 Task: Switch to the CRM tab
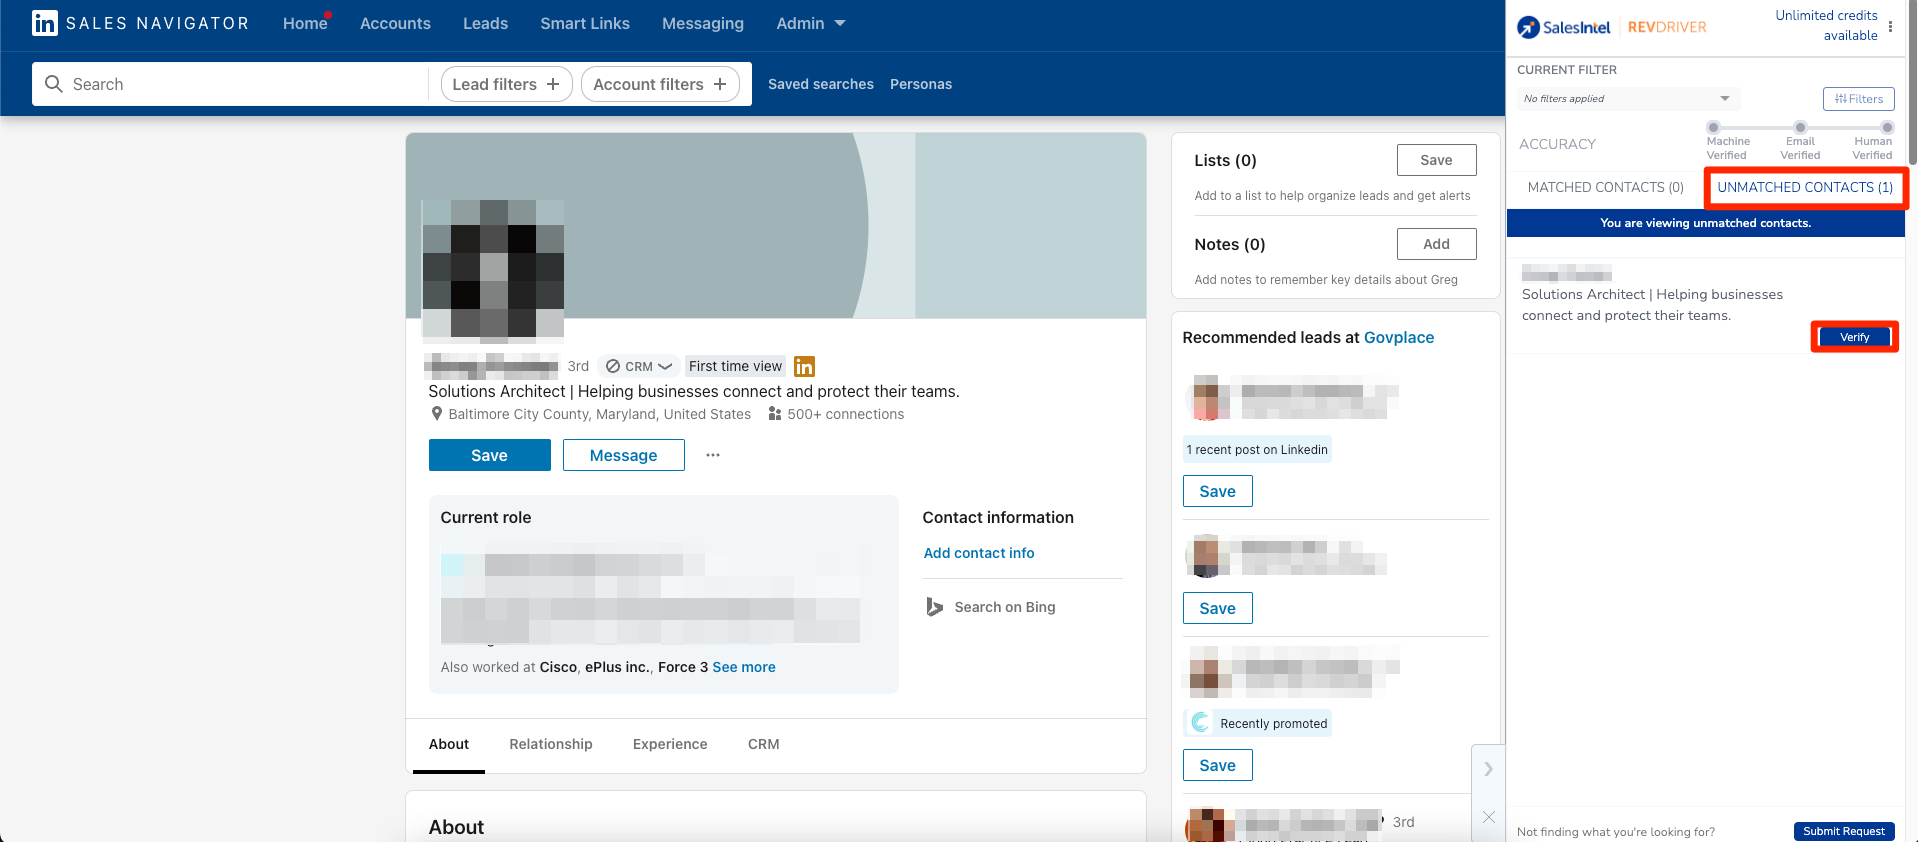pyautogui.click(x=764, y=744)
